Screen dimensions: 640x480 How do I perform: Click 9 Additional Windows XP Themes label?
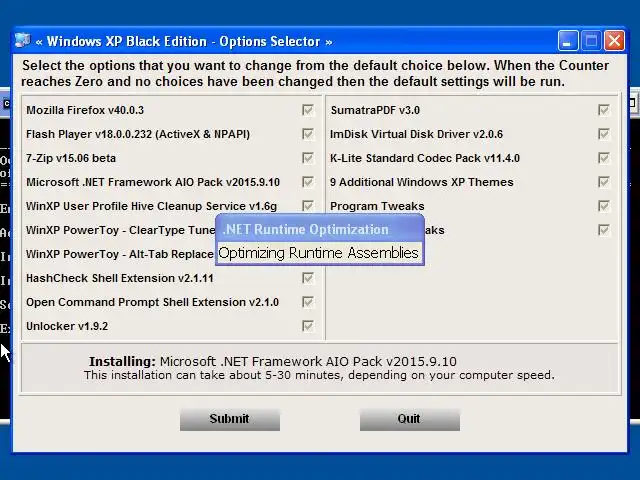coord(422,182)
